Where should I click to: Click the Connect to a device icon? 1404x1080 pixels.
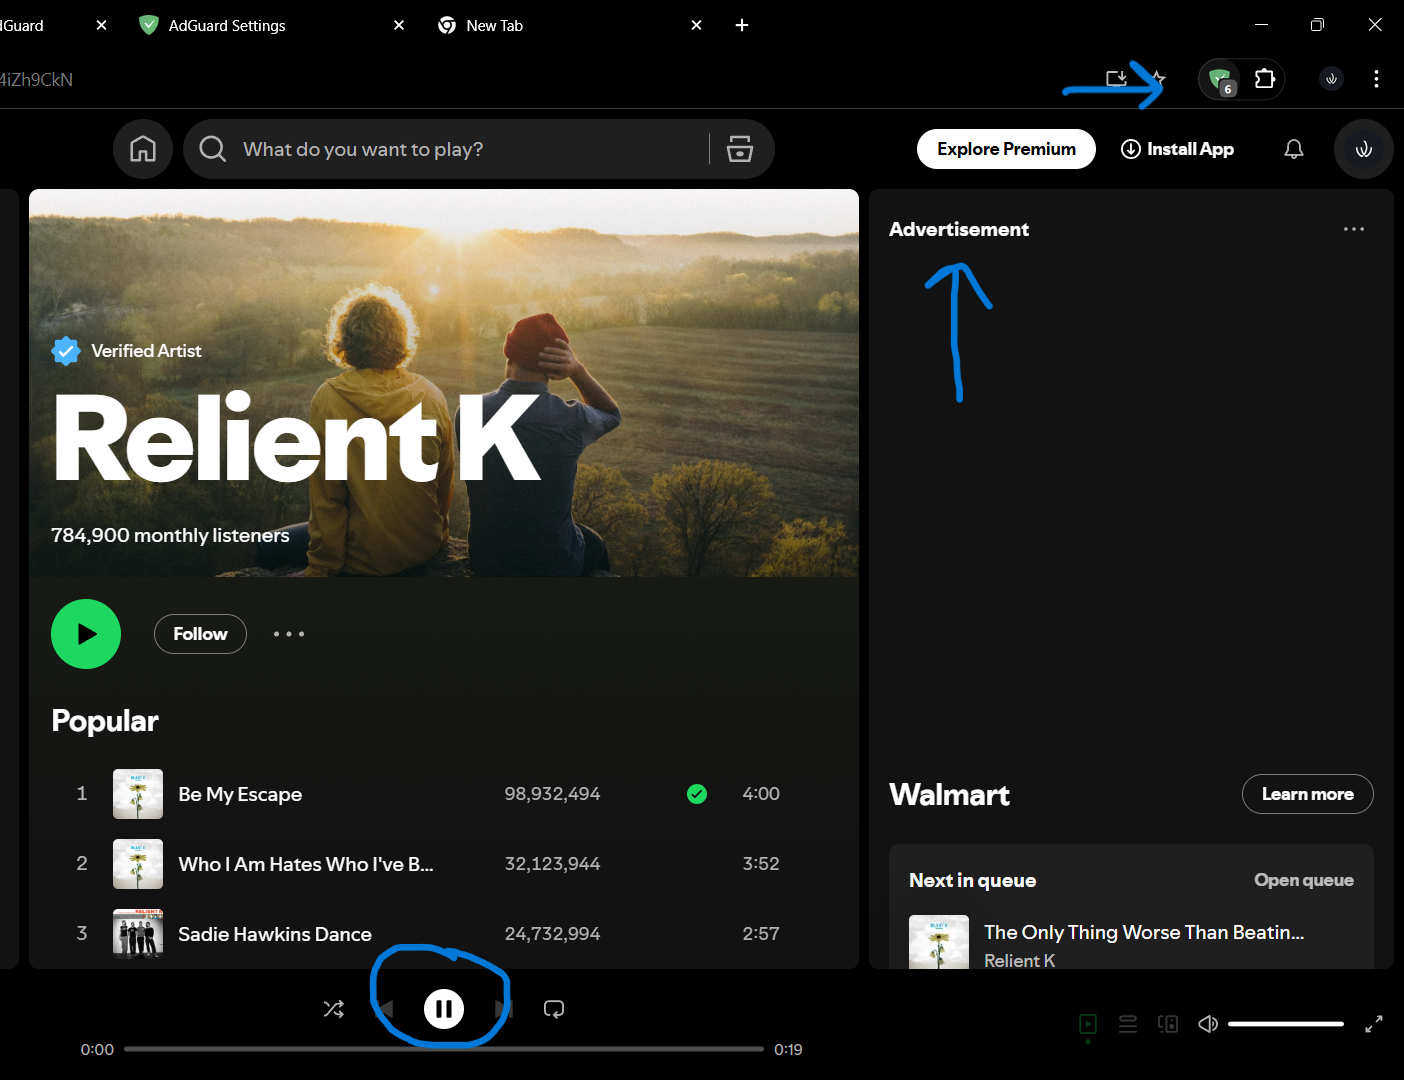[x=1168, y=1023]
